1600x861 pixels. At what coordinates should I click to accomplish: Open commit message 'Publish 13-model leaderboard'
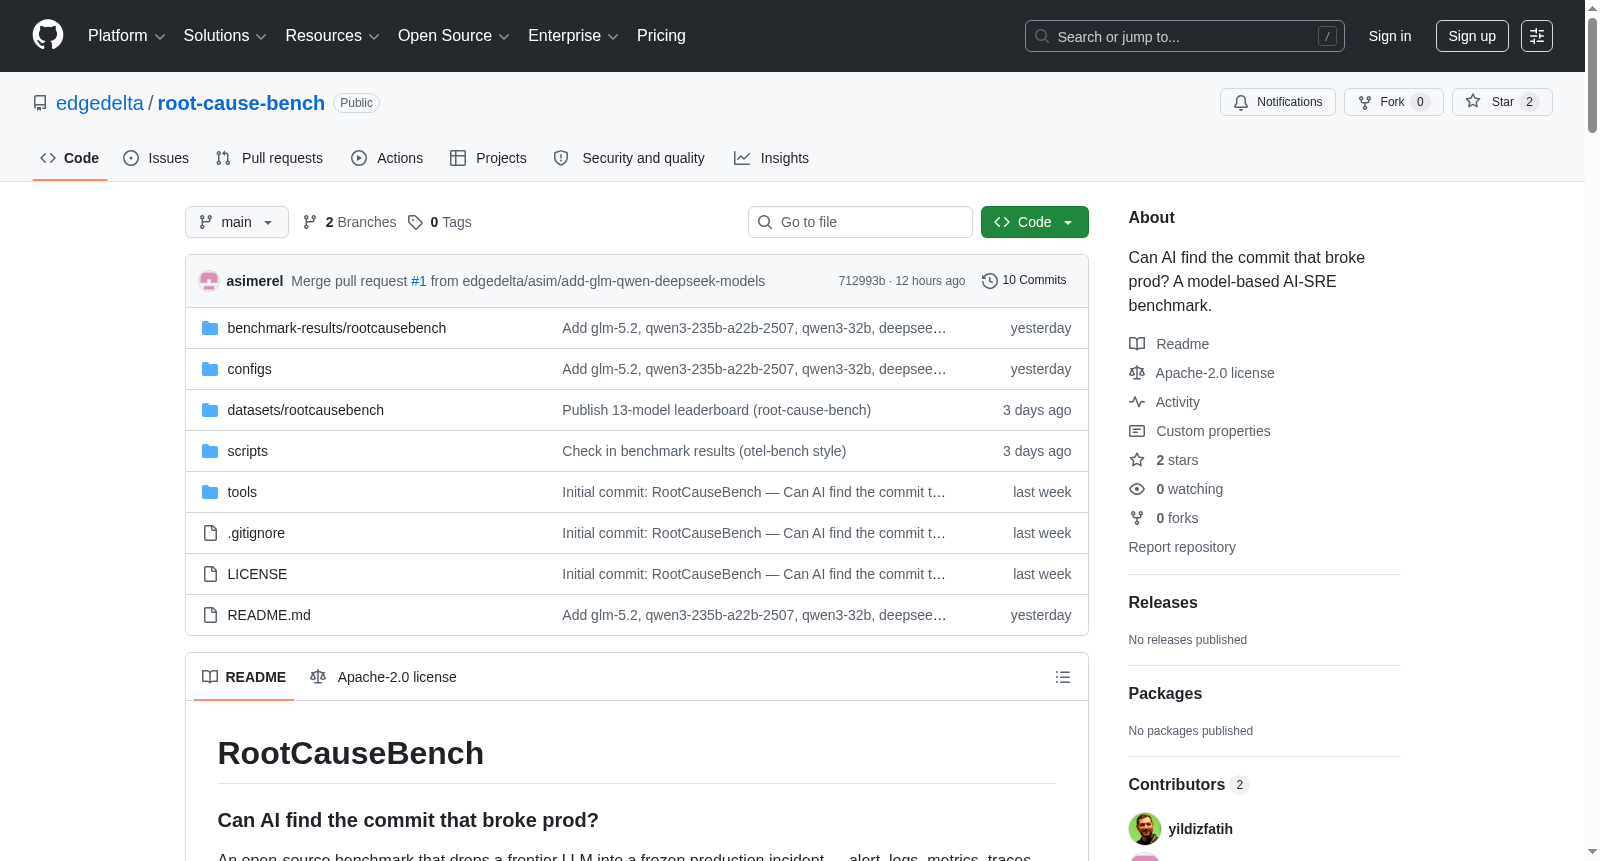coord(716,410)
